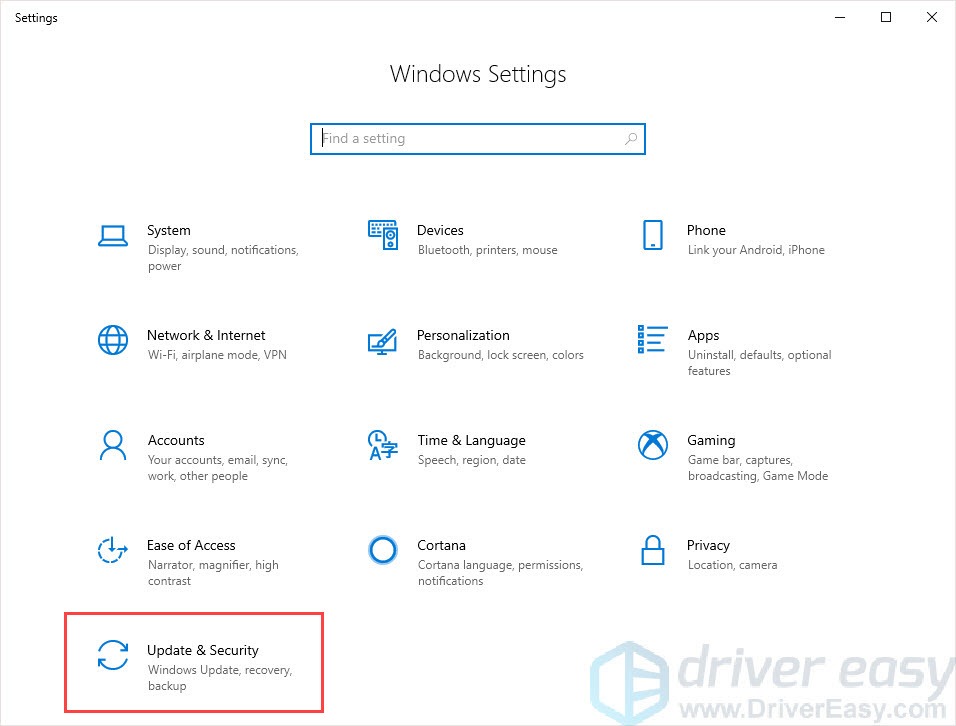This screenshot has height=726, width=956.
Task: Click the Settings title bar label
Action: coord(36,17)
